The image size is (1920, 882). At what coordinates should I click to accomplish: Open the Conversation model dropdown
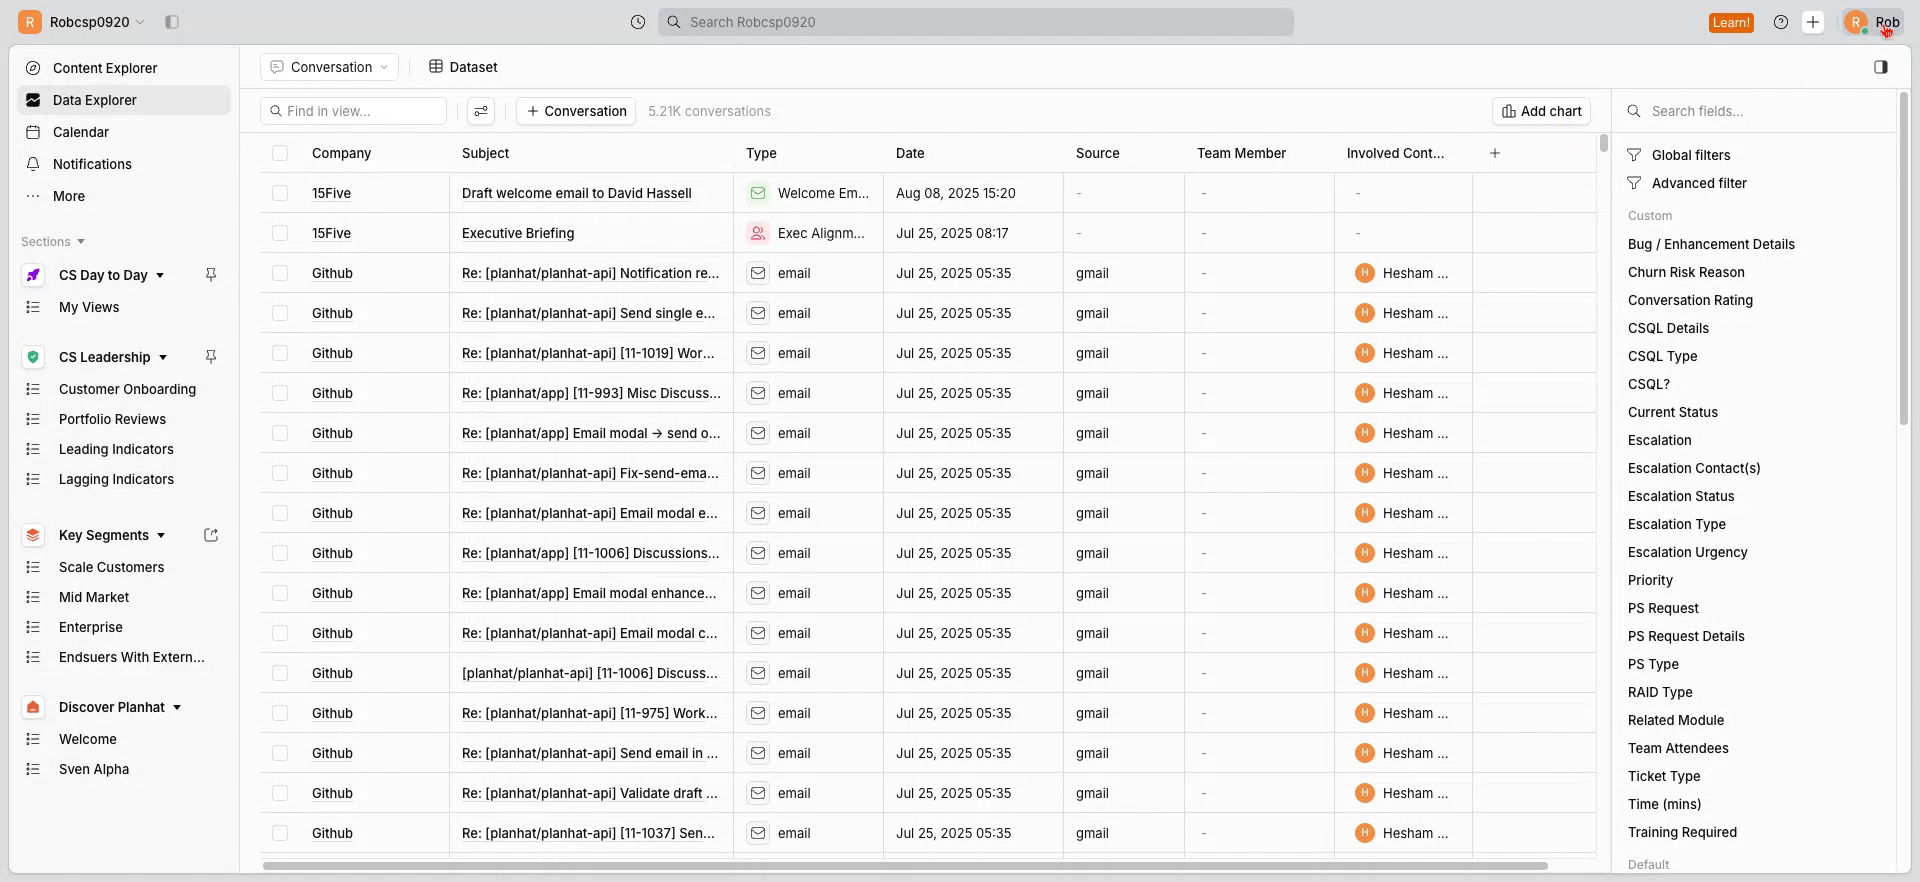329,67
